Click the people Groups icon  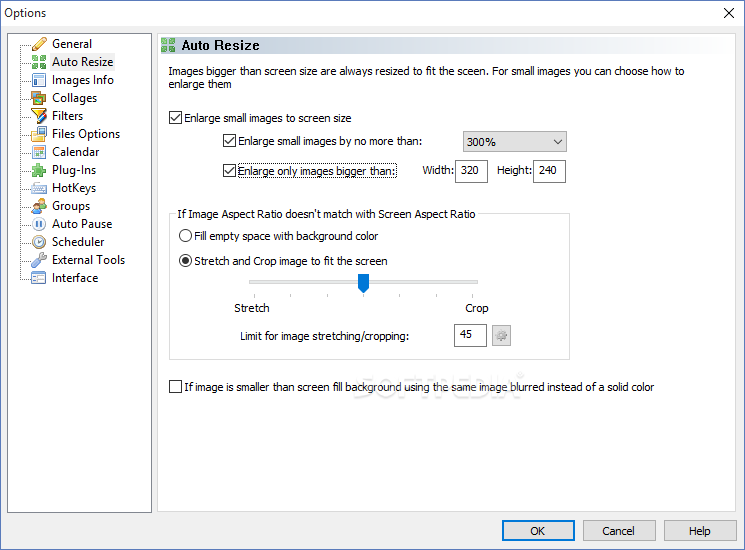(39, 206)
